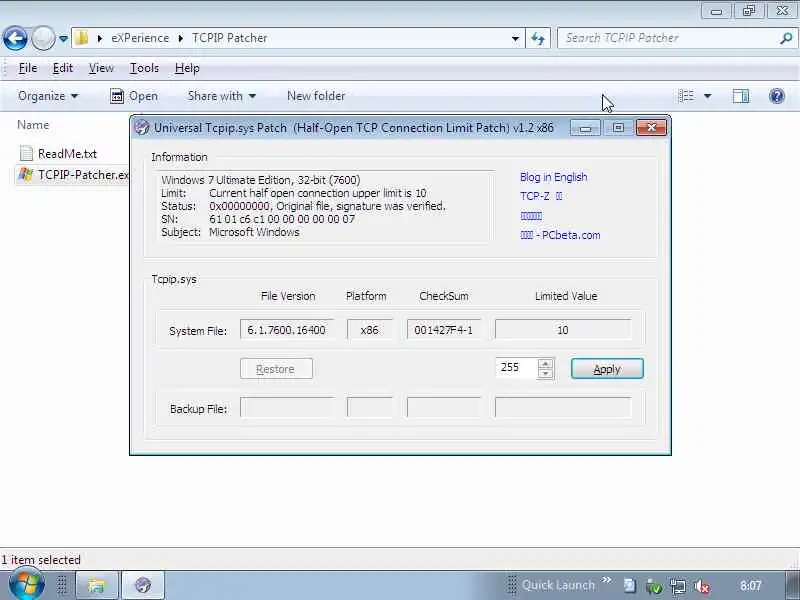Open the link above PCbeta.com

531,216
